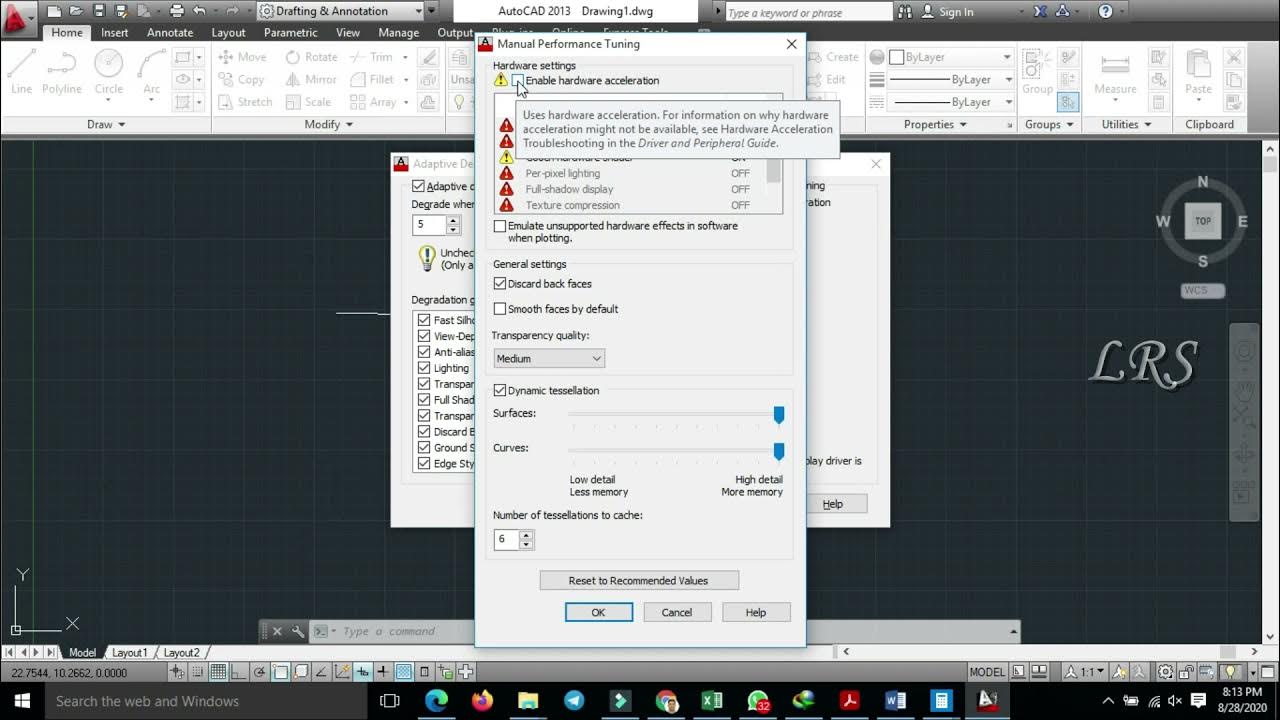Viewport: 1280px width, 720px height.
Task: Click the Mirror tool
Action: click(311, 79)
